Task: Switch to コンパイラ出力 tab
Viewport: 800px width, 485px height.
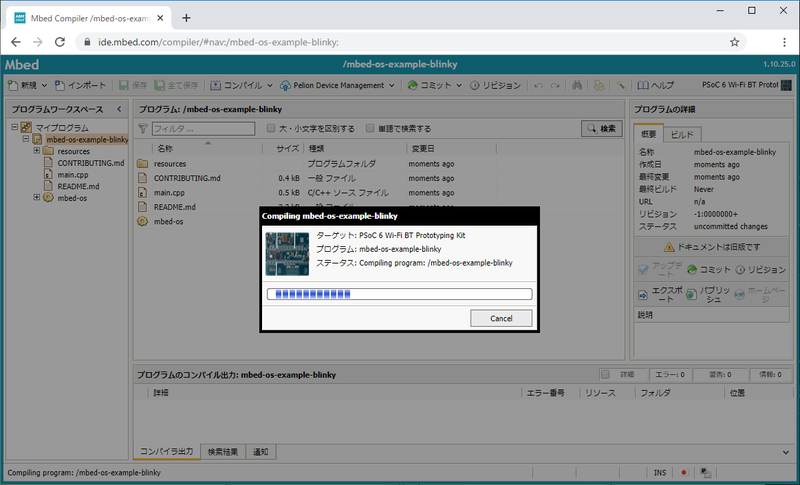Action: coord(167,451)
